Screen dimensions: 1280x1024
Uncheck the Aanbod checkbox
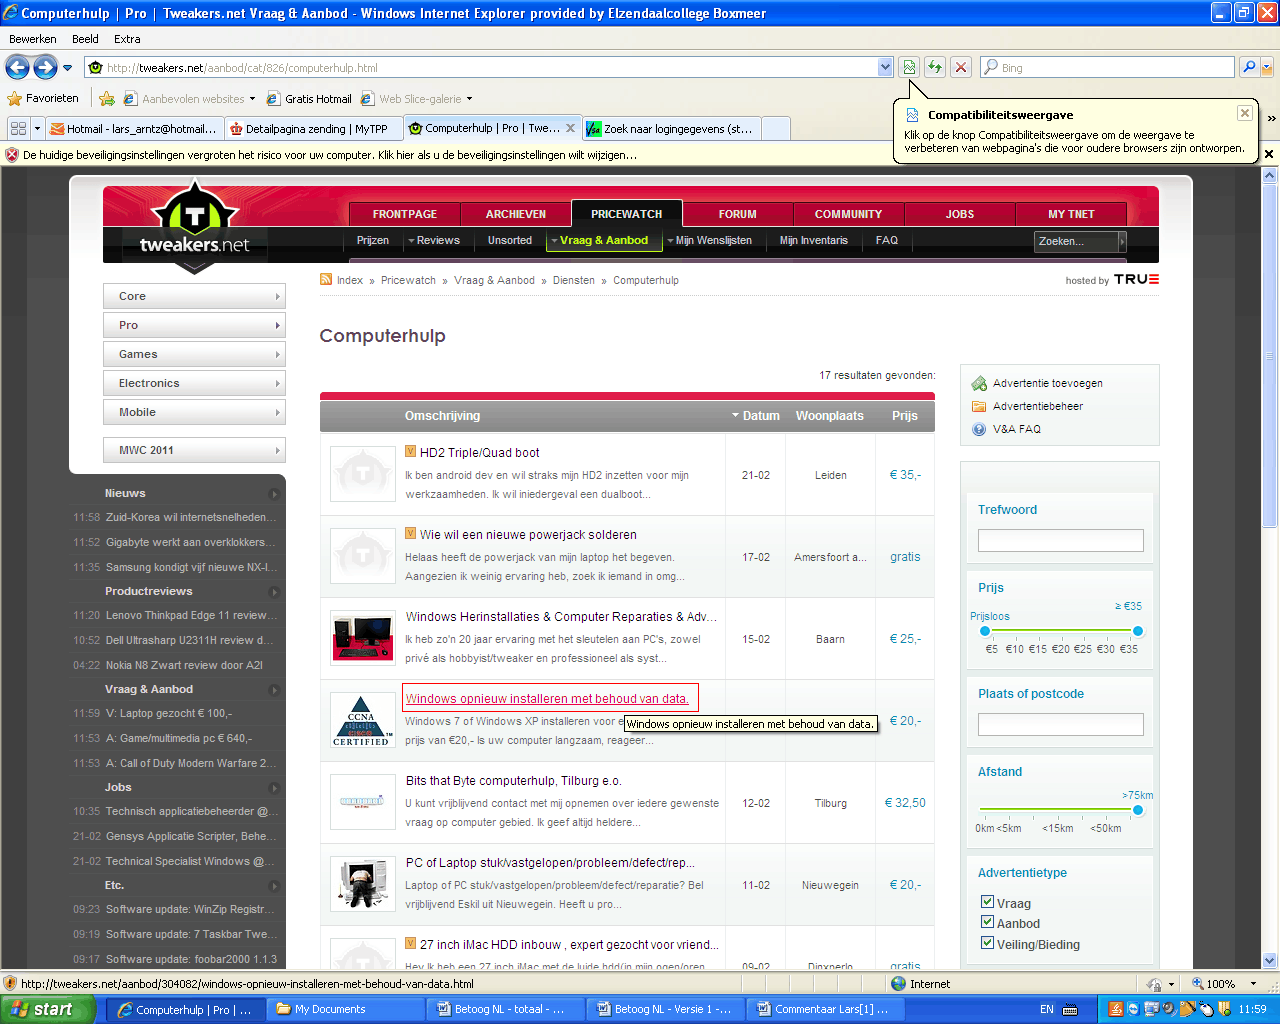[x=988, y=922]
